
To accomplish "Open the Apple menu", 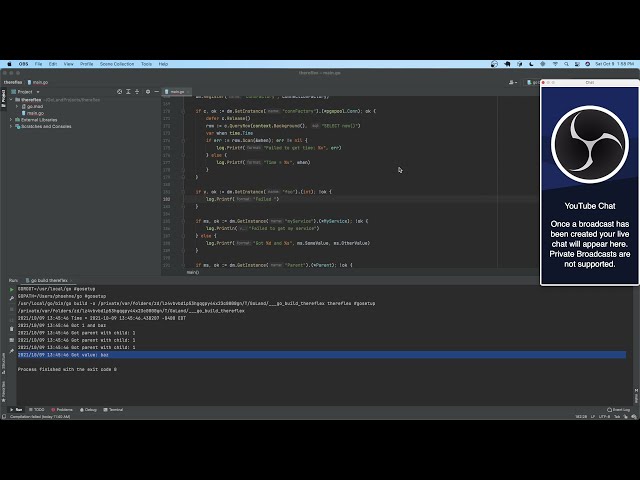I will coord(9,64).
